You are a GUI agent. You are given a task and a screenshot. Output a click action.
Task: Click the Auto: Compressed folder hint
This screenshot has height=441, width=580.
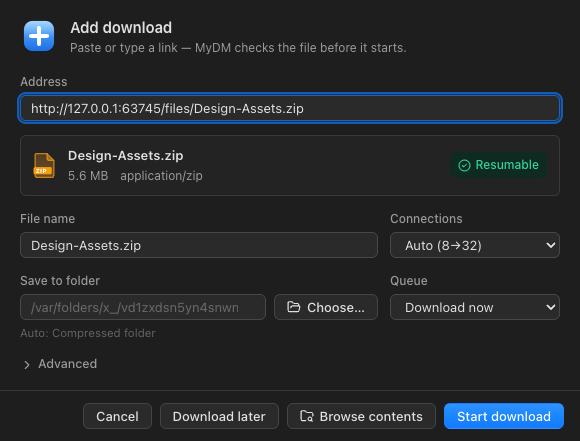[x=88, y=333]
